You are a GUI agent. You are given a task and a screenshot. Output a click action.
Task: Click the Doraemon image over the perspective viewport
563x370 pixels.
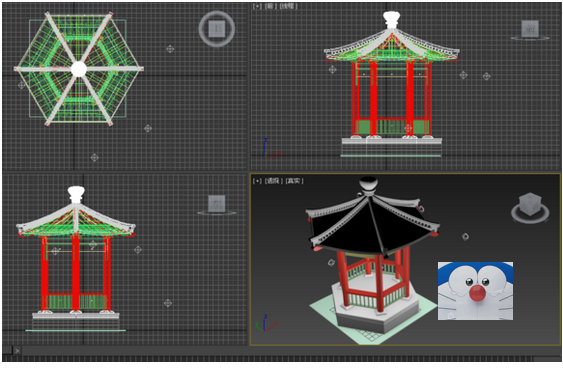[475, 291]
